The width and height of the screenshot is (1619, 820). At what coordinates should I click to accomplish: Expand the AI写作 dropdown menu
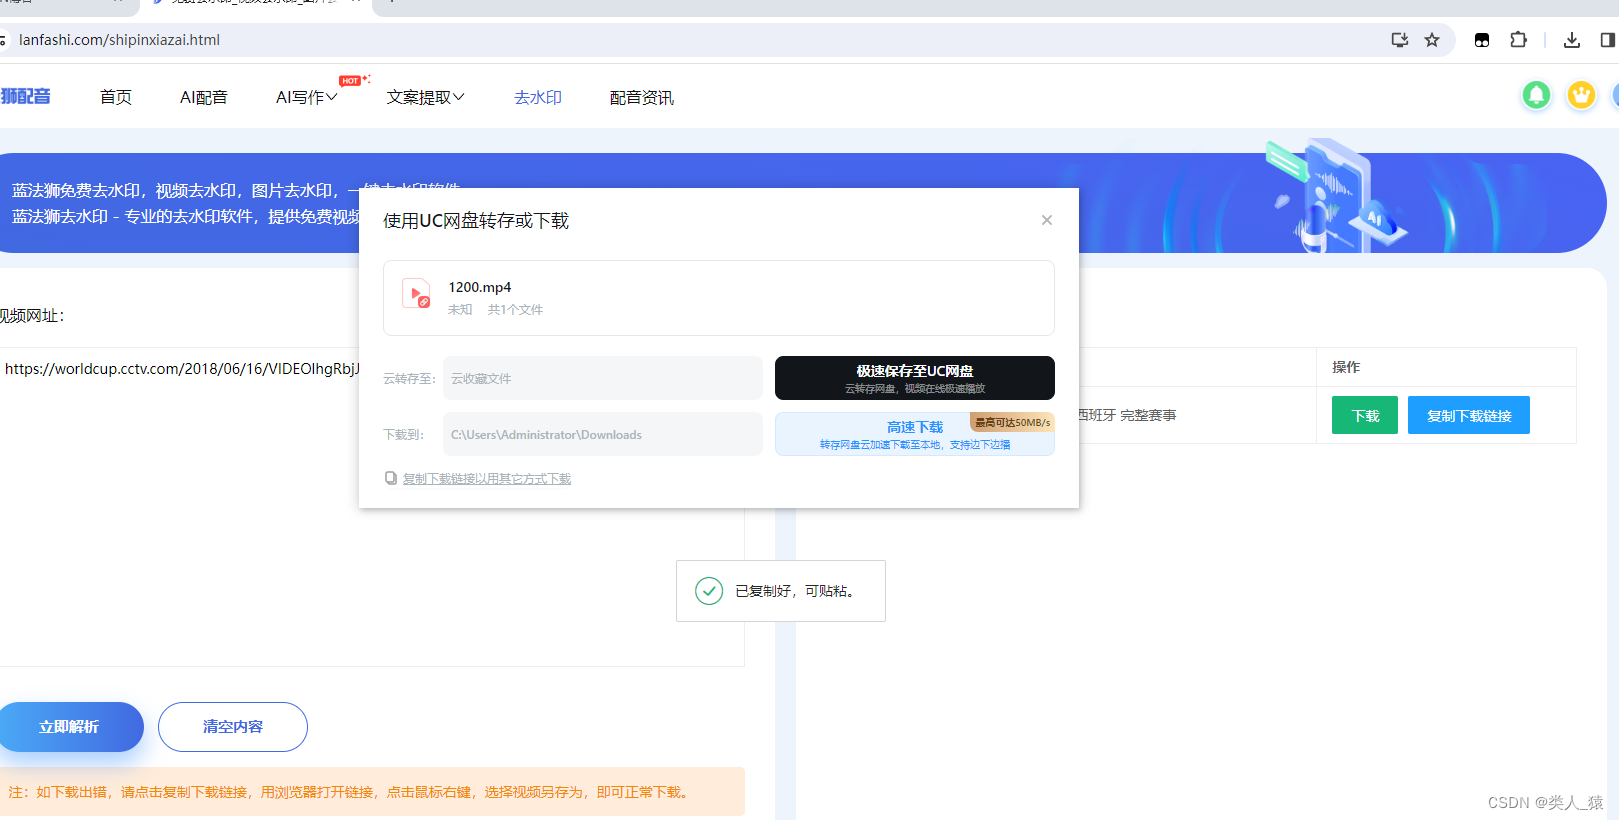click(x=306, y=97)
